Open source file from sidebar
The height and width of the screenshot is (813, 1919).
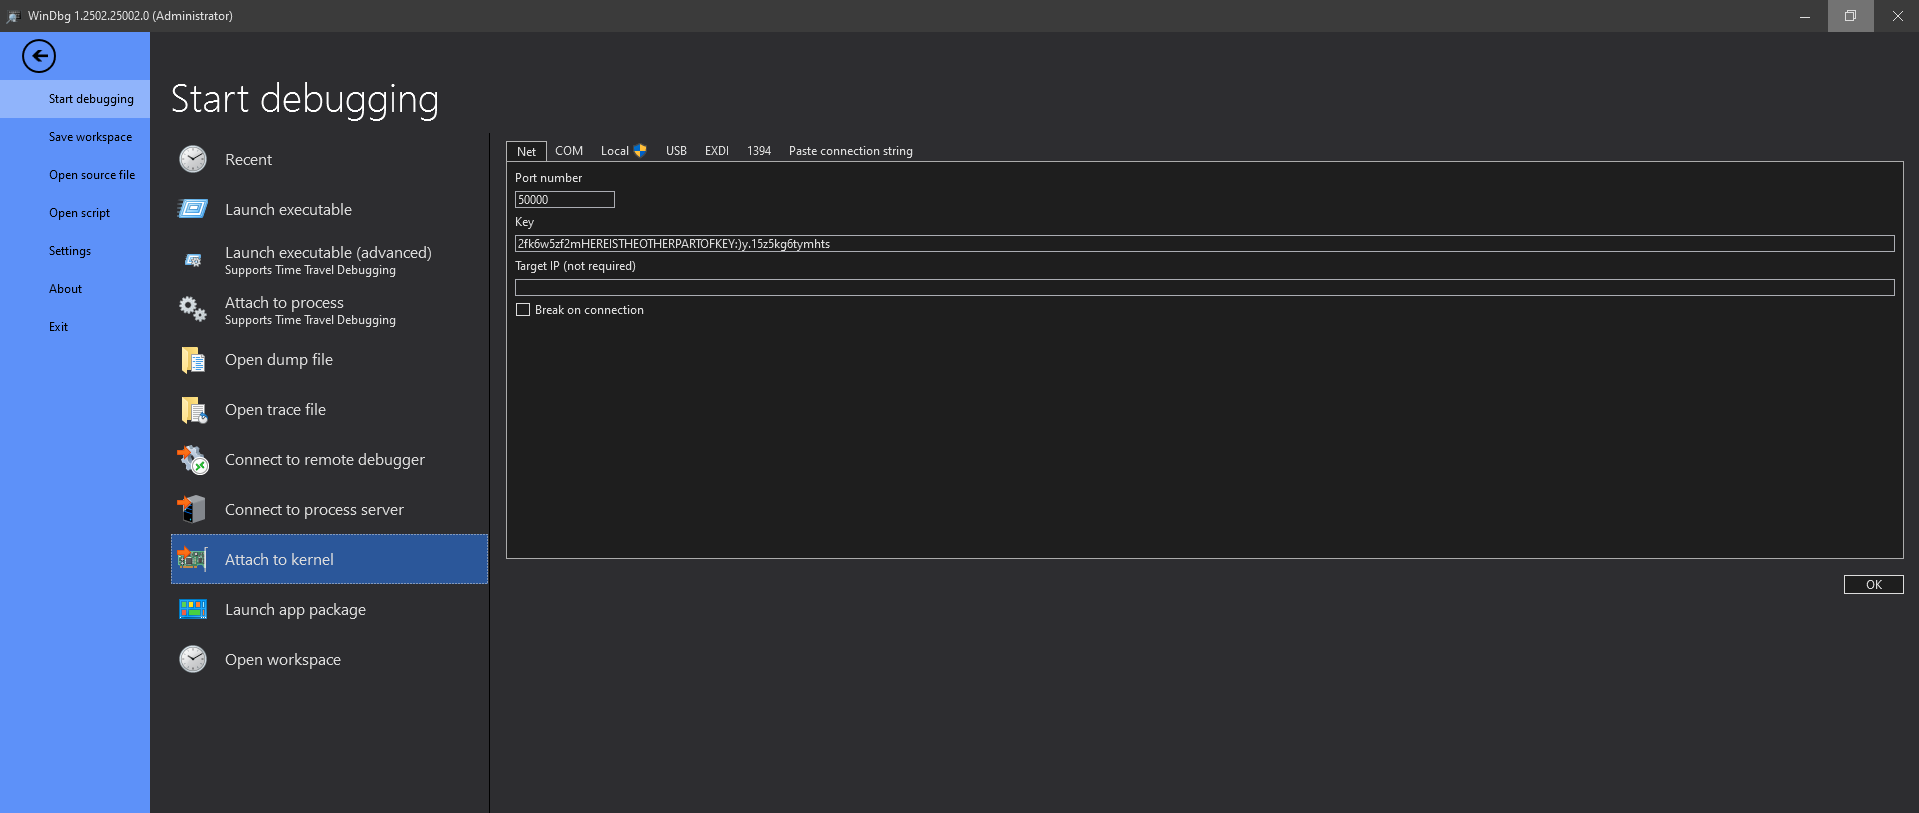[75, 175]
